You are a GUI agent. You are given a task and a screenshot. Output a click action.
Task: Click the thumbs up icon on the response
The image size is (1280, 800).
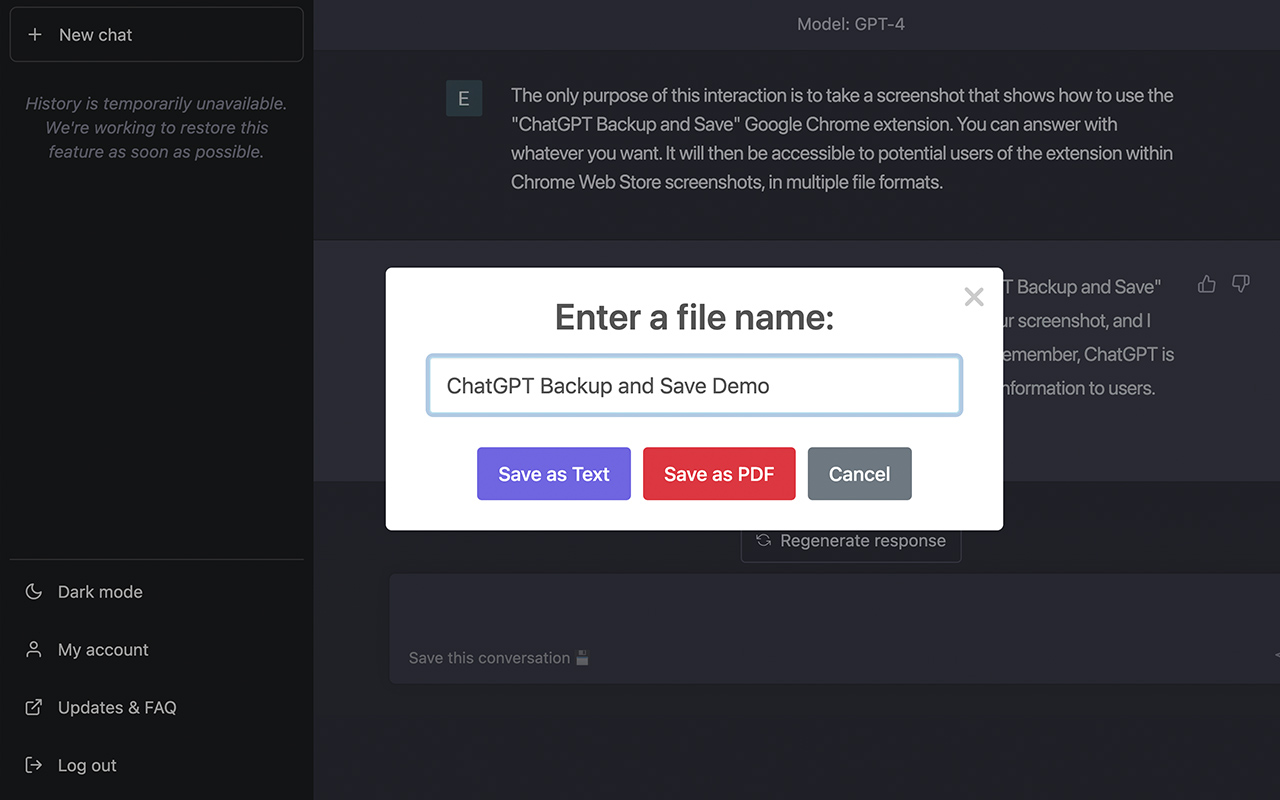coord(1207,285)
